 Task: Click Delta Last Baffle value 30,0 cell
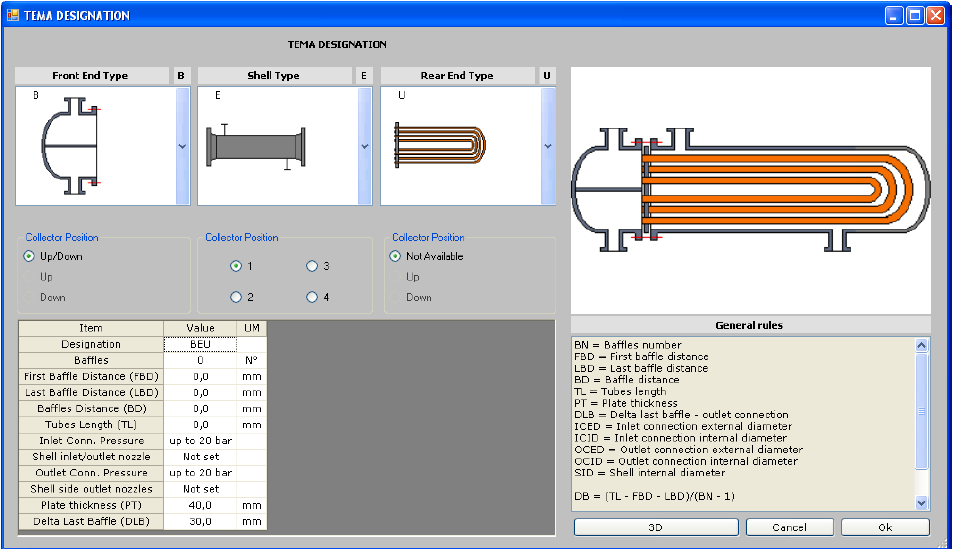pos(200,521)
